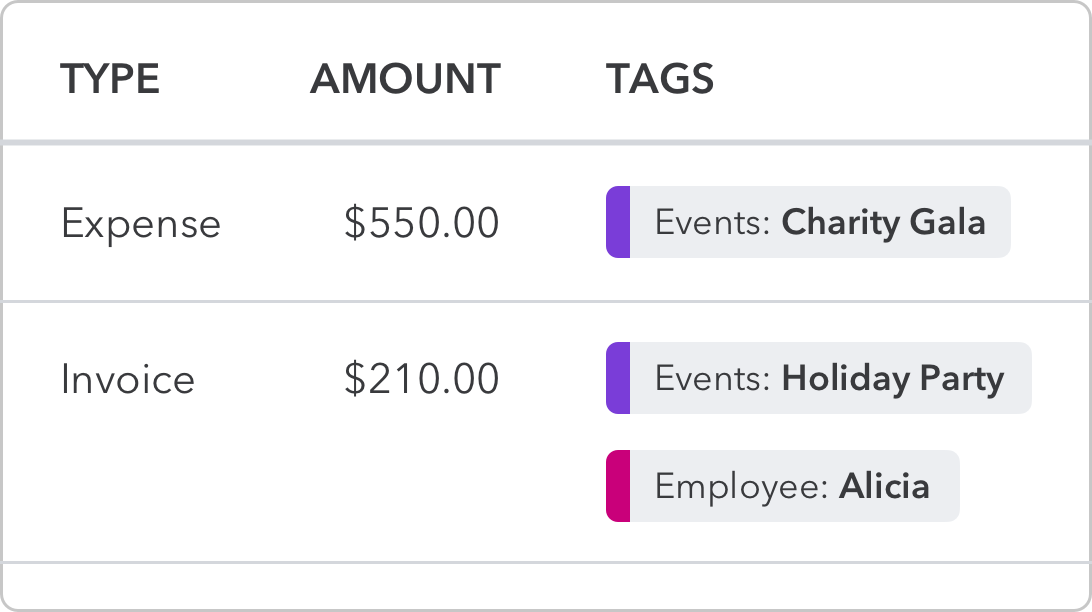Click purple color bar on Holiday Party tag
The width and height of the screenshot is (1092, 612).
[618, 378]
